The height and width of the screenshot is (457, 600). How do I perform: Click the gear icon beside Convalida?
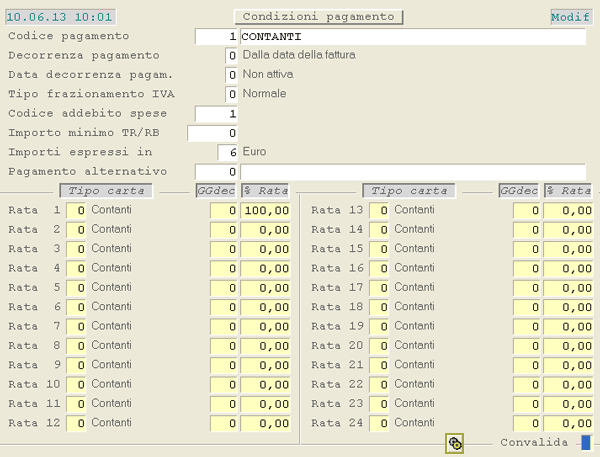[x=455, y=443]
